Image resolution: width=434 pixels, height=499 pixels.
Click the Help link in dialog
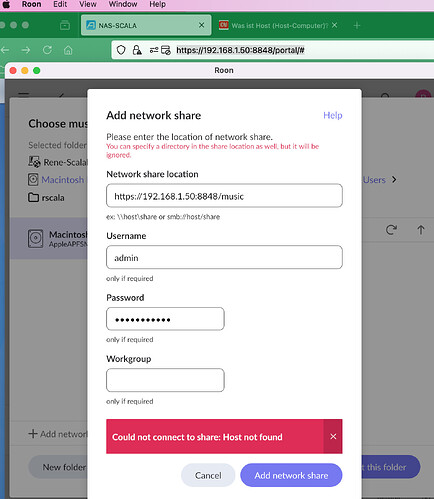pyautogui.click(x=333, y=115)
